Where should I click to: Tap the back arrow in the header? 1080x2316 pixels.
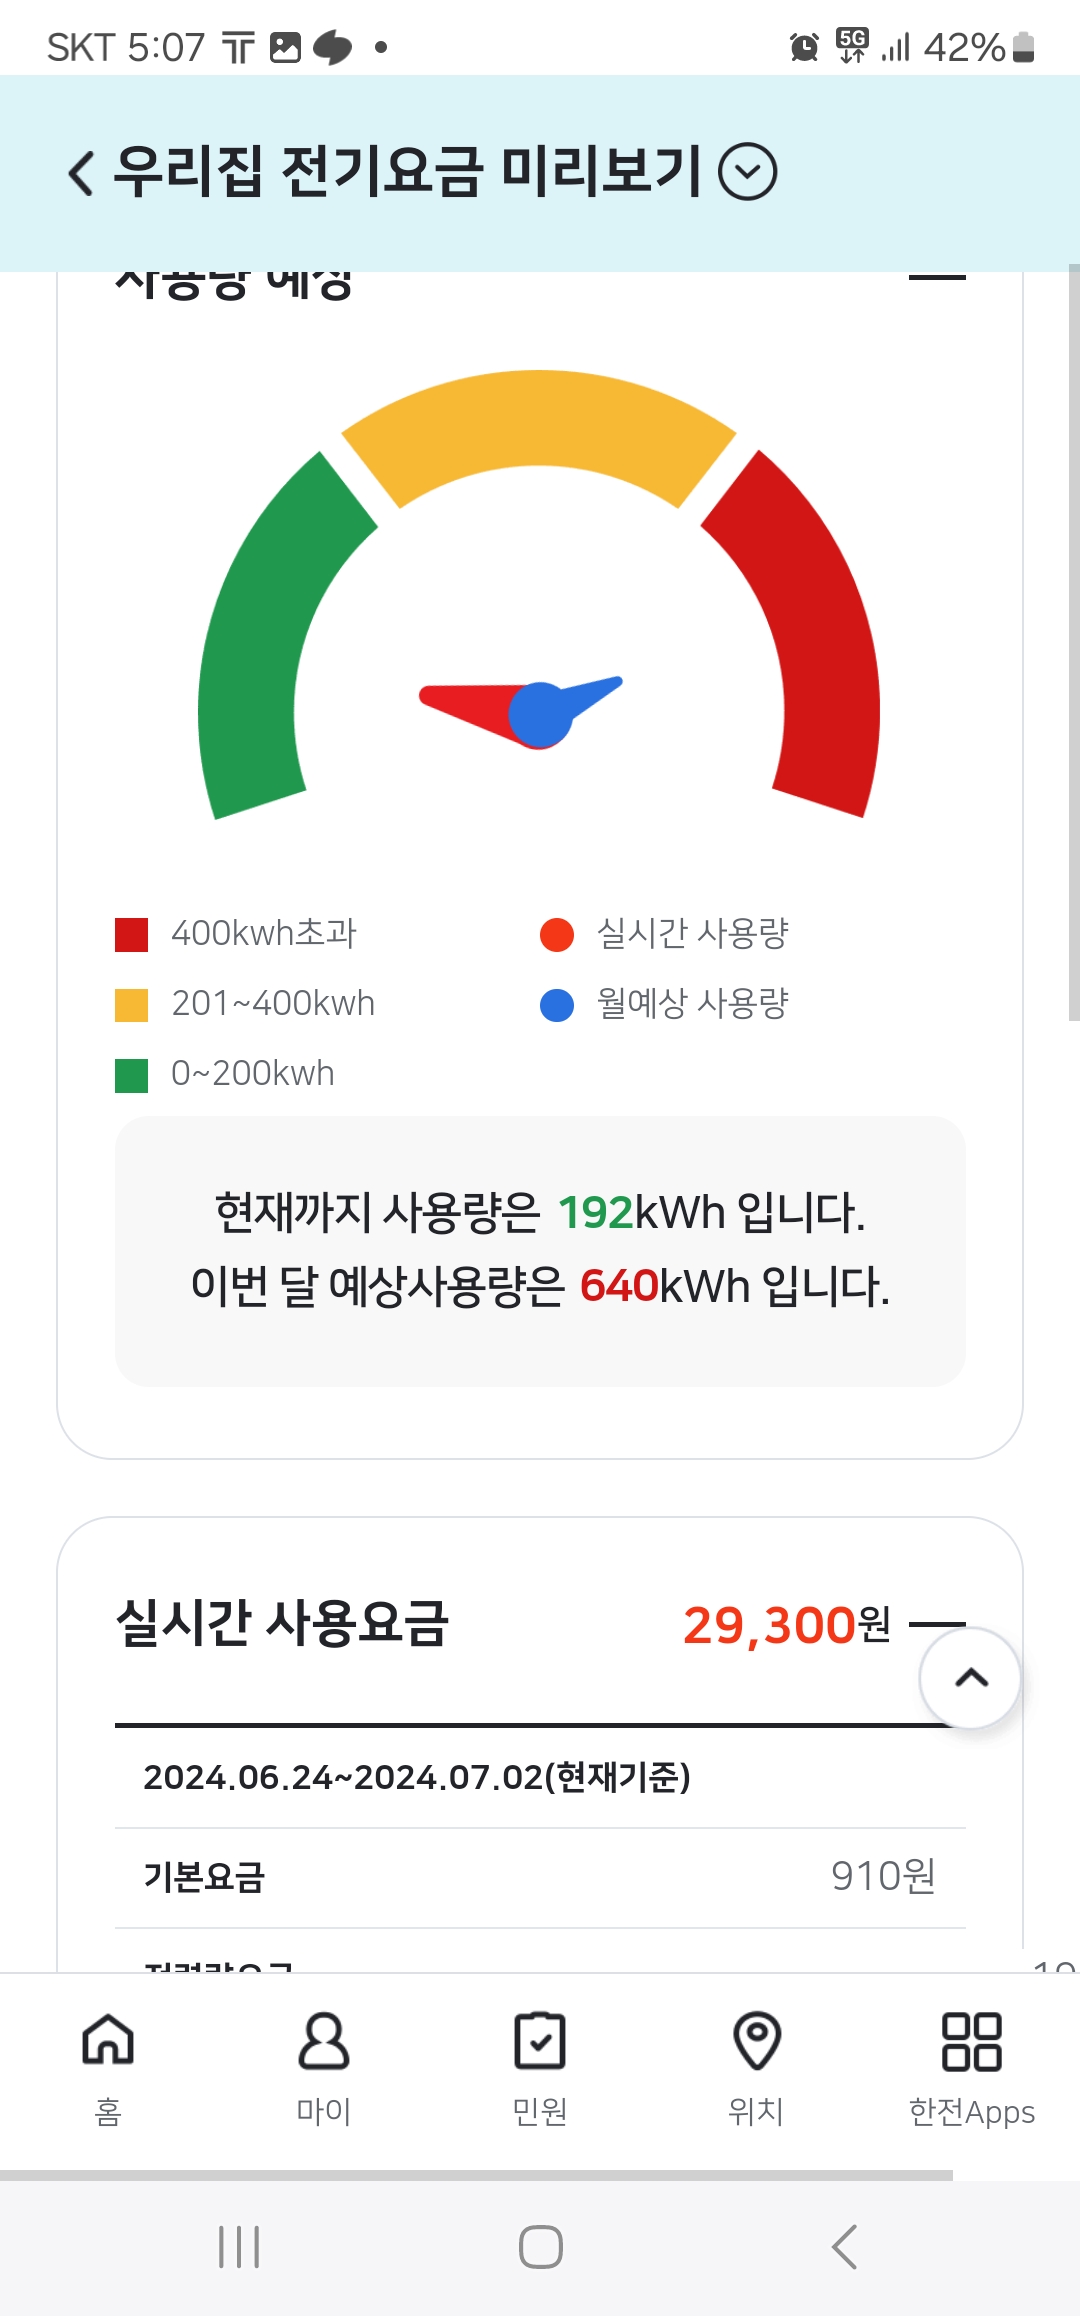[x=82, y=172]
